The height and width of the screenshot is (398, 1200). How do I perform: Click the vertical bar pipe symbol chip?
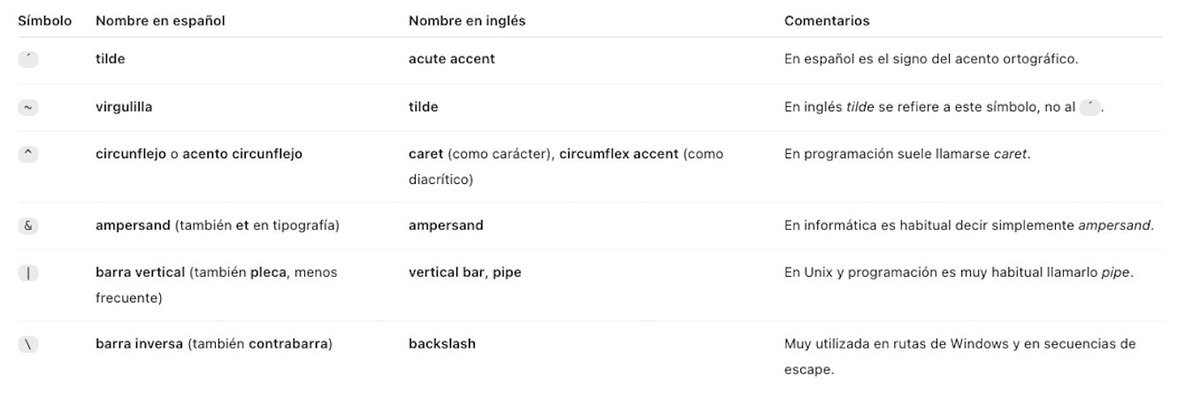pyautogui.click(x=28, y=273)
